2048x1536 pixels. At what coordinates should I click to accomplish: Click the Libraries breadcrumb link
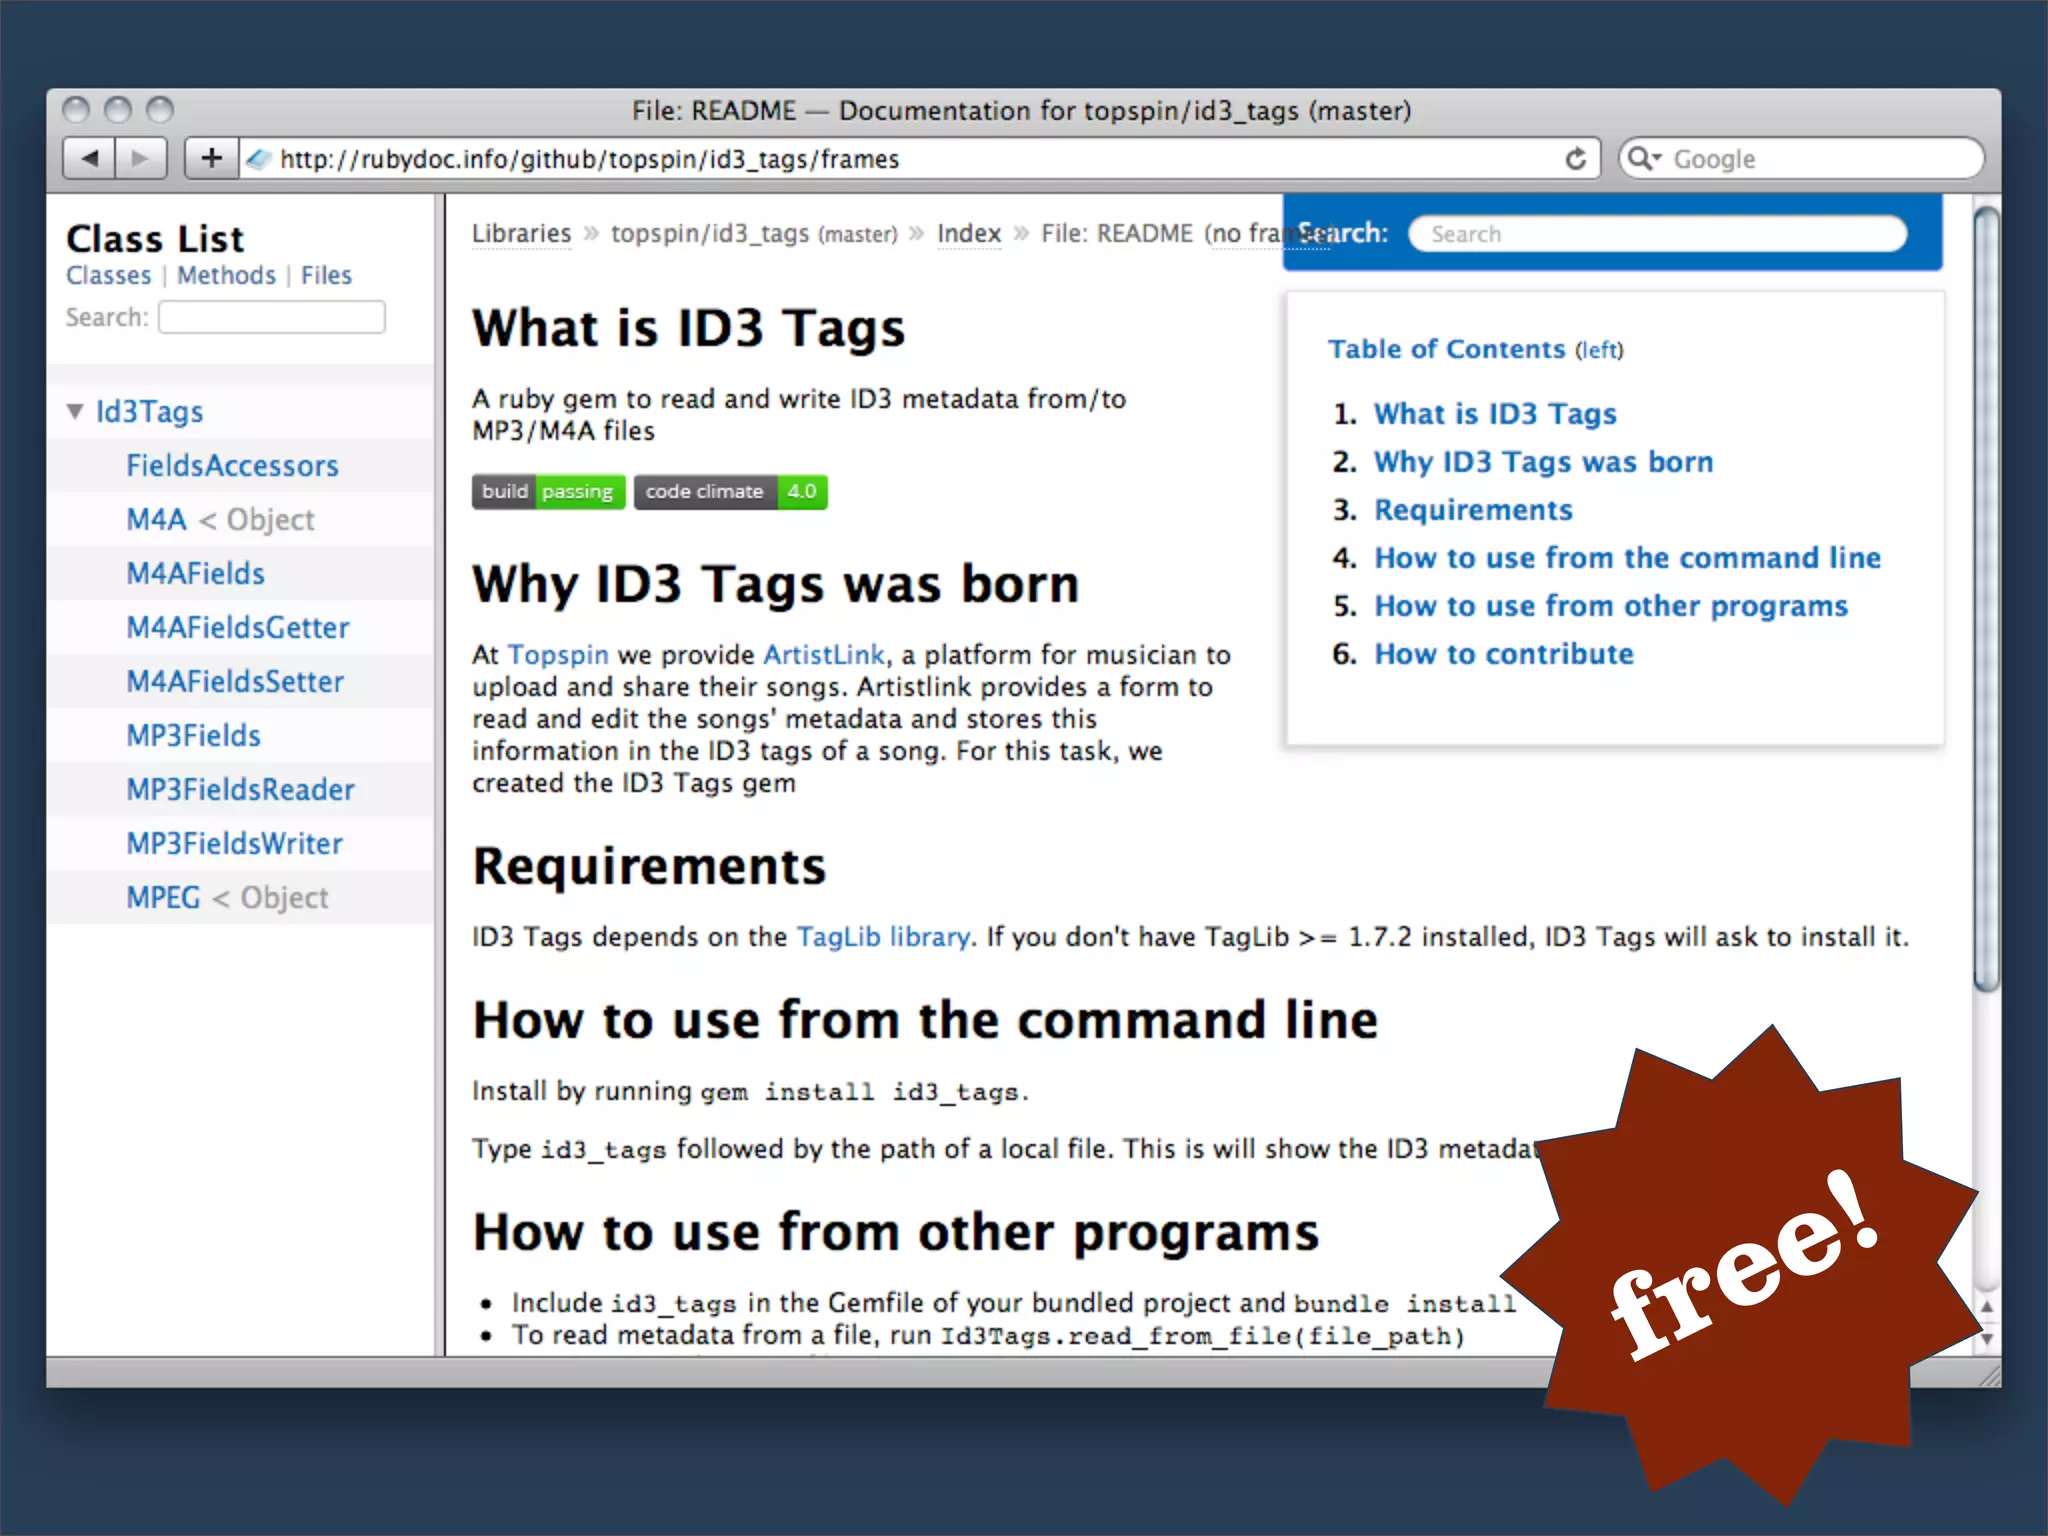tap(521, 233)
